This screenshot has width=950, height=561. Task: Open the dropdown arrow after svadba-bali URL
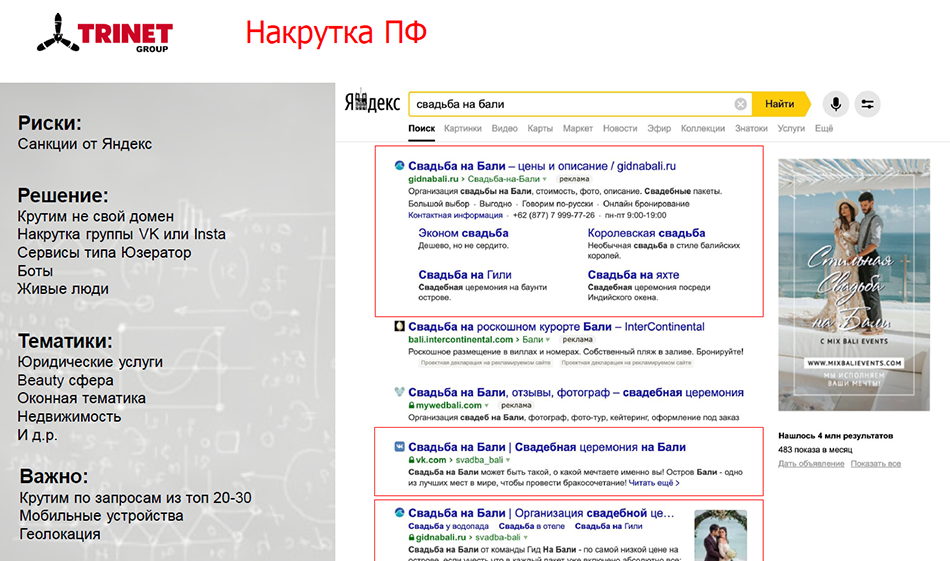pyautogui.click(x=525, y=537)
